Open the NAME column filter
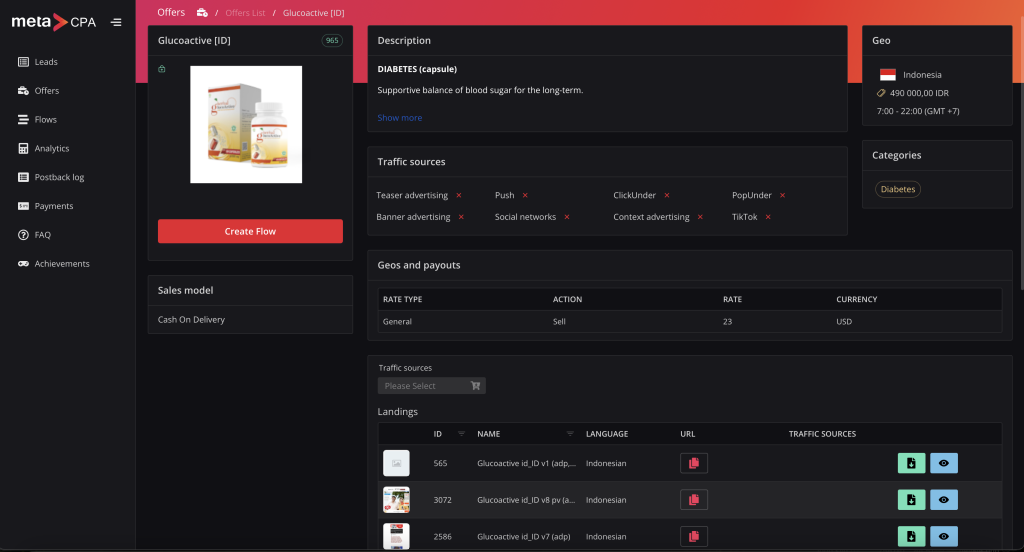 click(570, 434)
